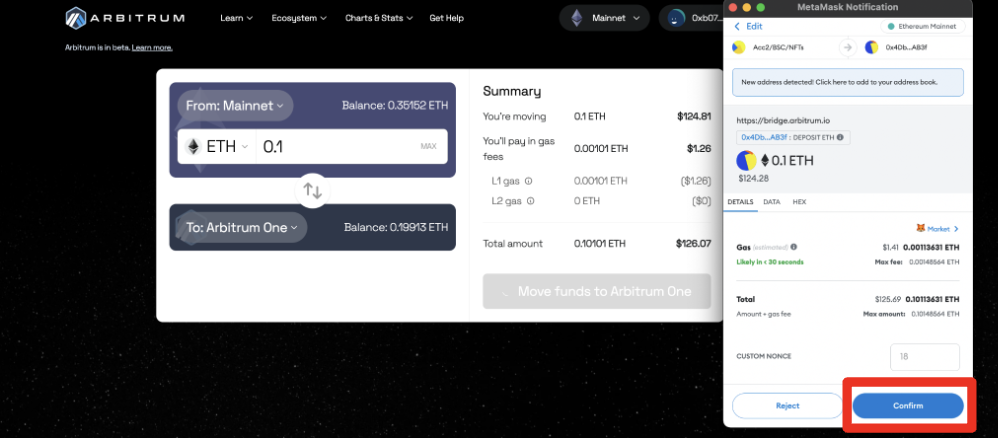Show info for L1 gas
Viewport: 998px width, 438px height.
(528, 181)
